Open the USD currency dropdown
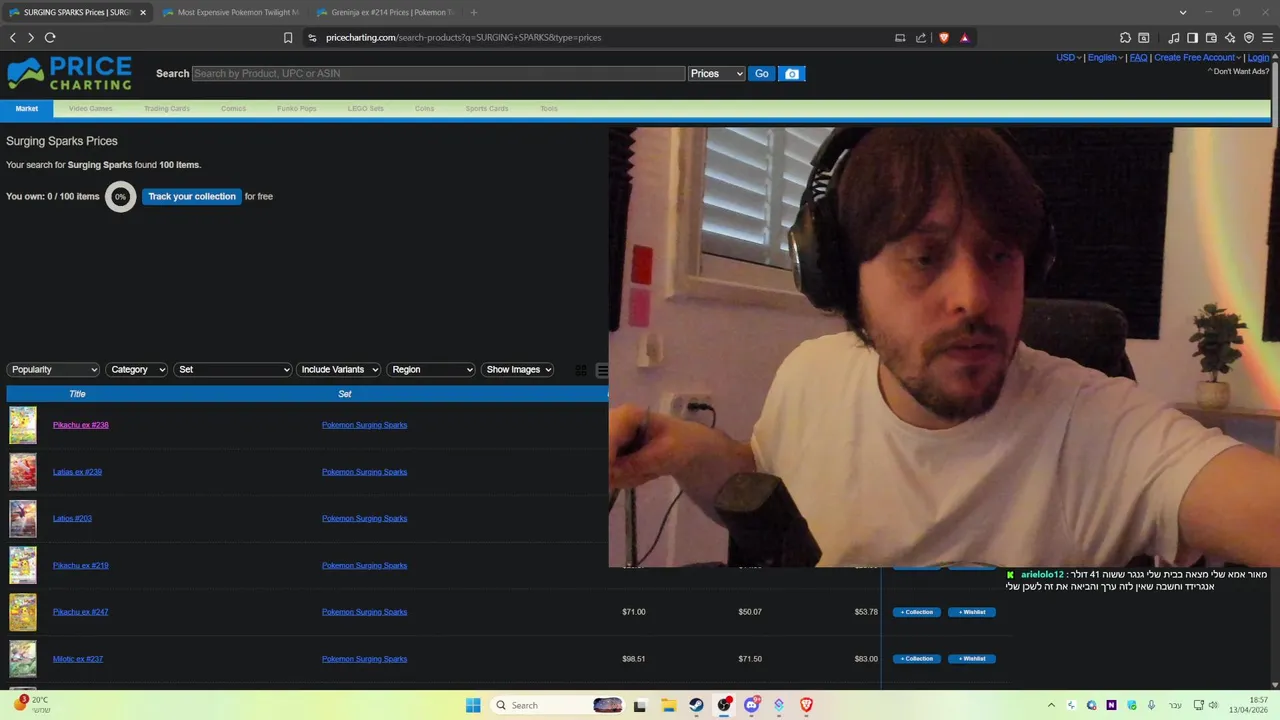 coord(1068,57)
